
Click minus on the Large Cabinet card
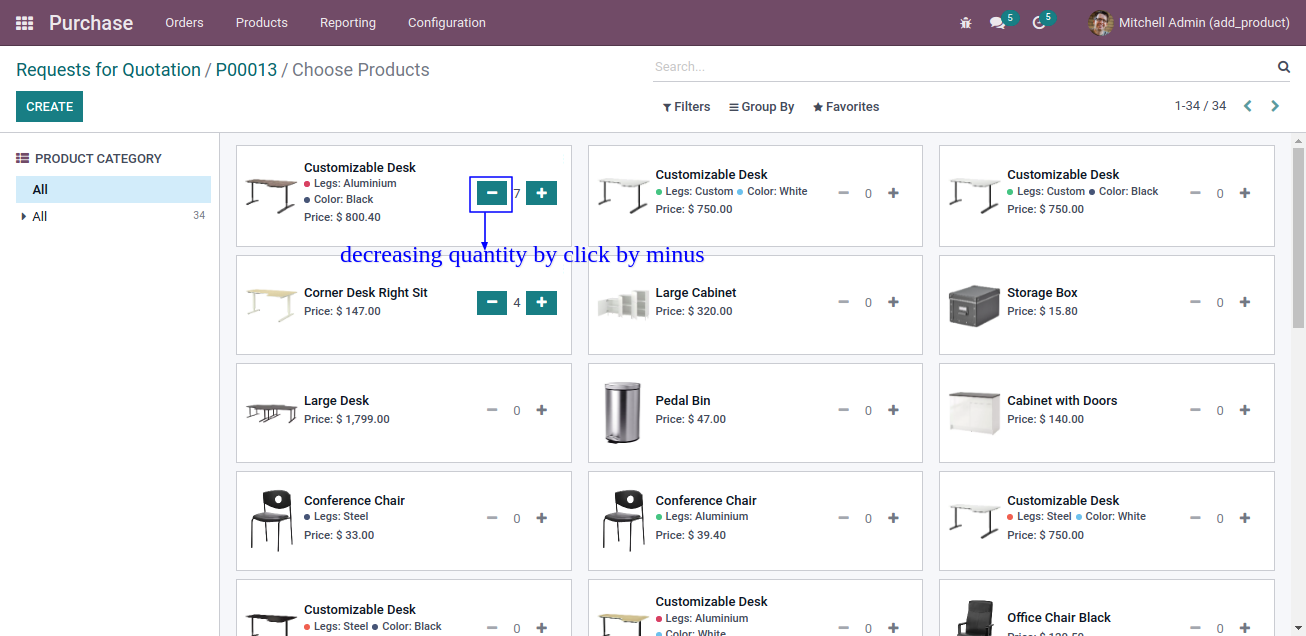pos(844,302)
